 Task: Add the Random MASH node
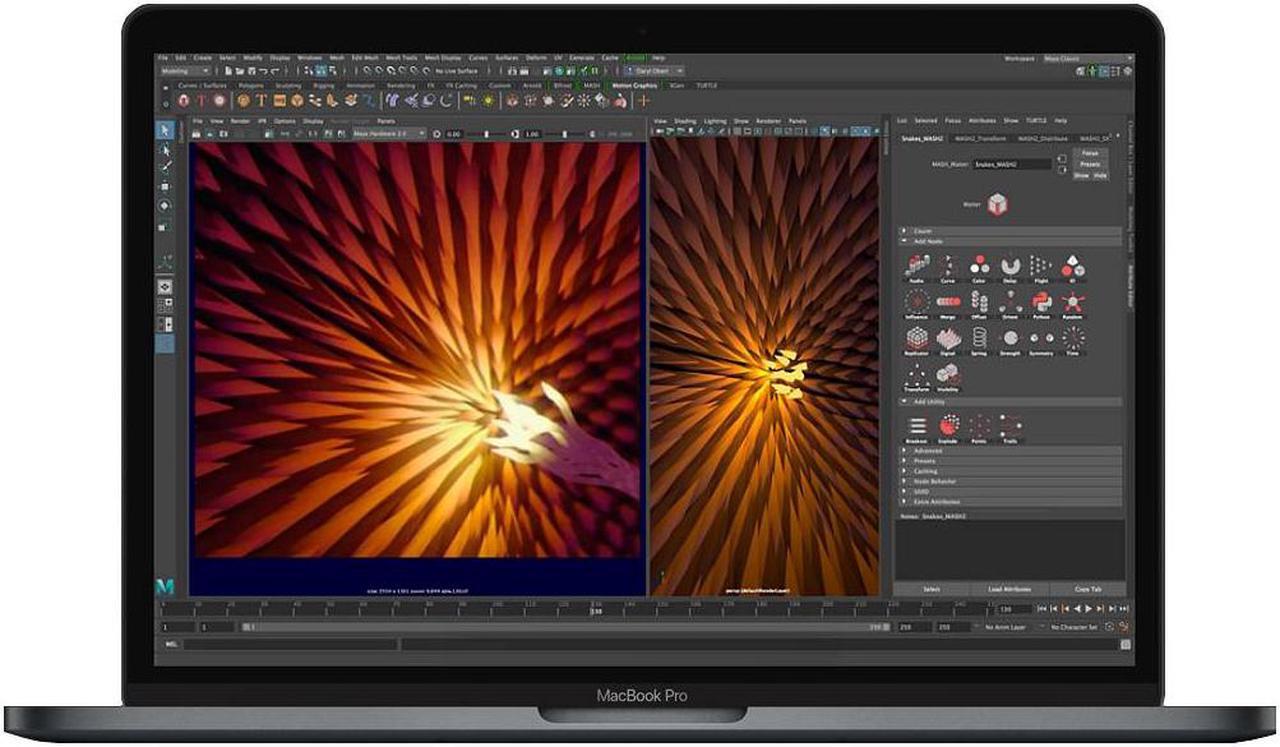1072,303
